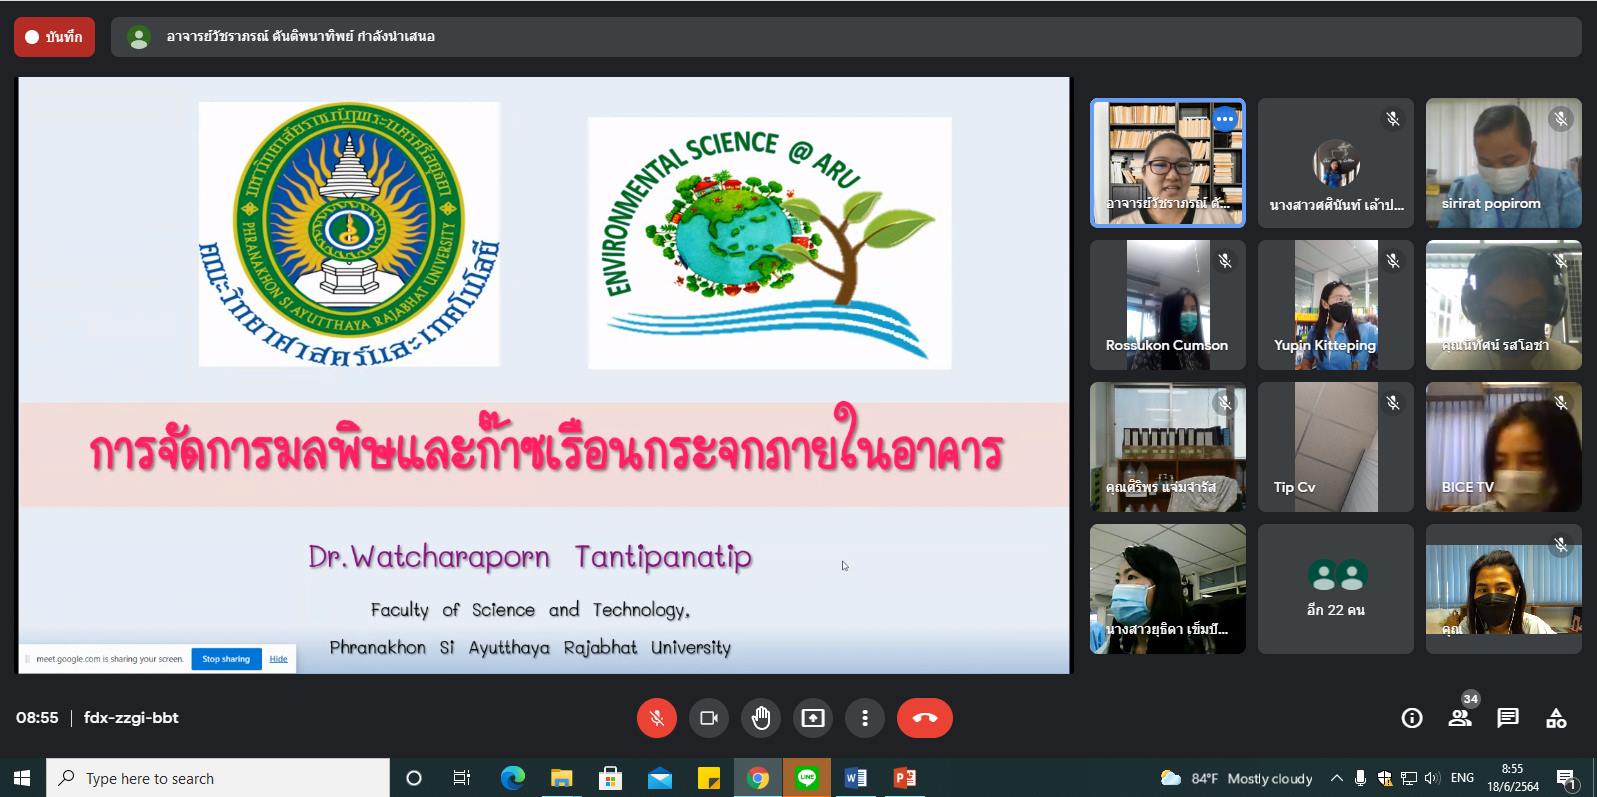Click the meeting code fdx-zzgi-bbt
This screenshot has width=1597, height=797.
tap(131, 718)
